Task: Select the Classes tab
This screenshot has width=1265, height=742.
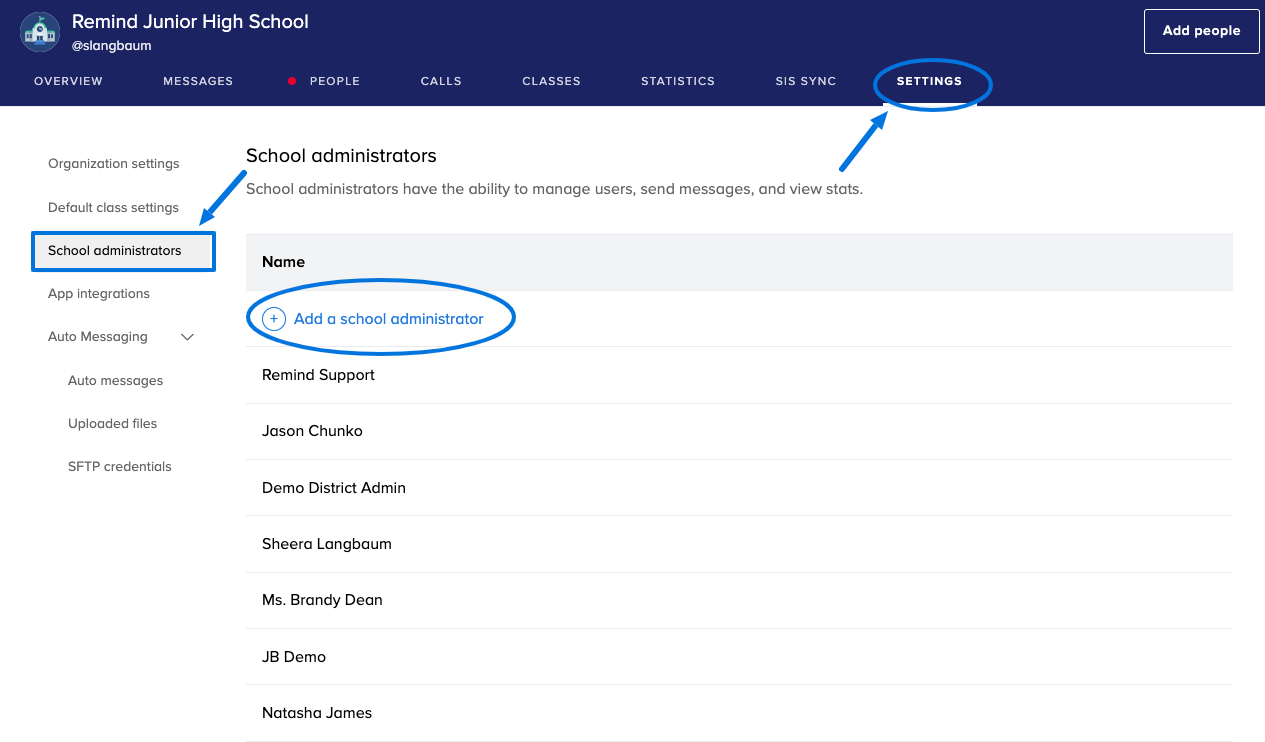Action: [551, 82]
